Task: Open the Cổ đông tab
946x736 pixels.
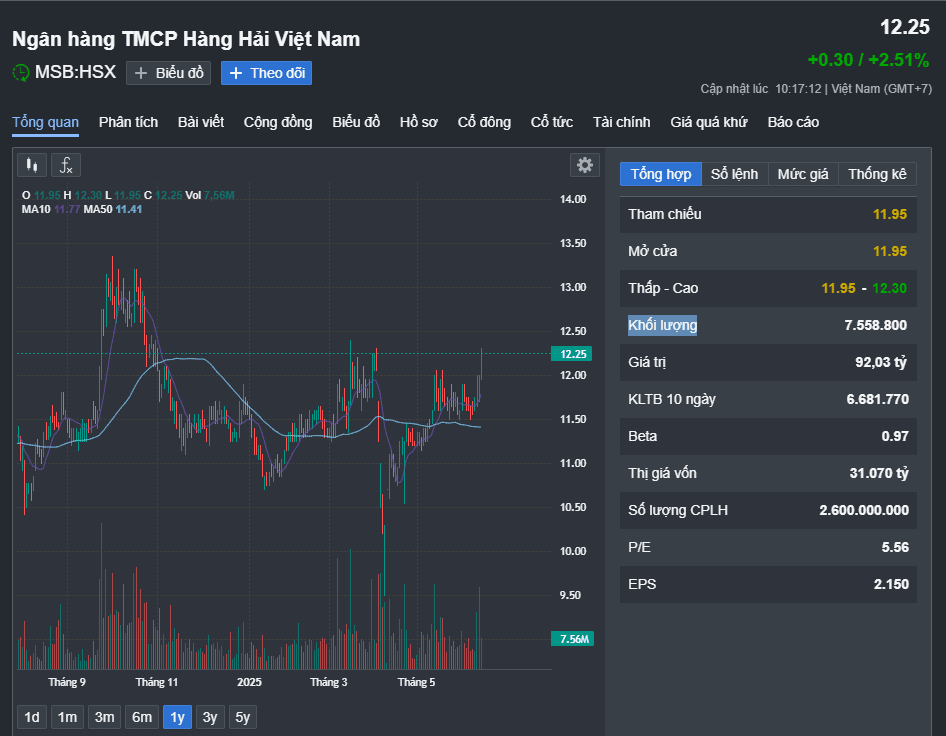Action: [x=484, y=122]
